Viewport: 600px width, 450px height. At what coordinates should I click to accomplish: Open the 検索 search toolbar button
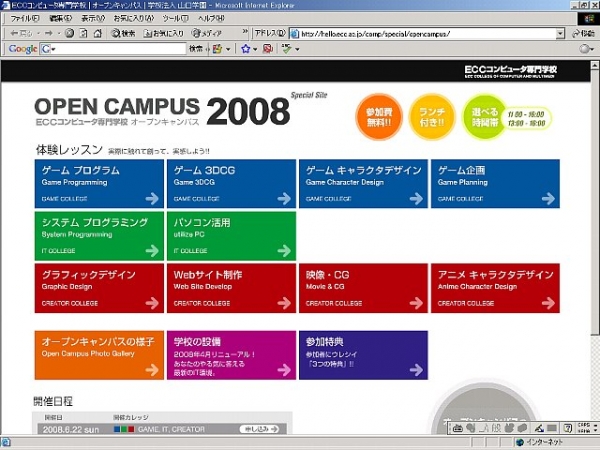[x=123, y=33]
